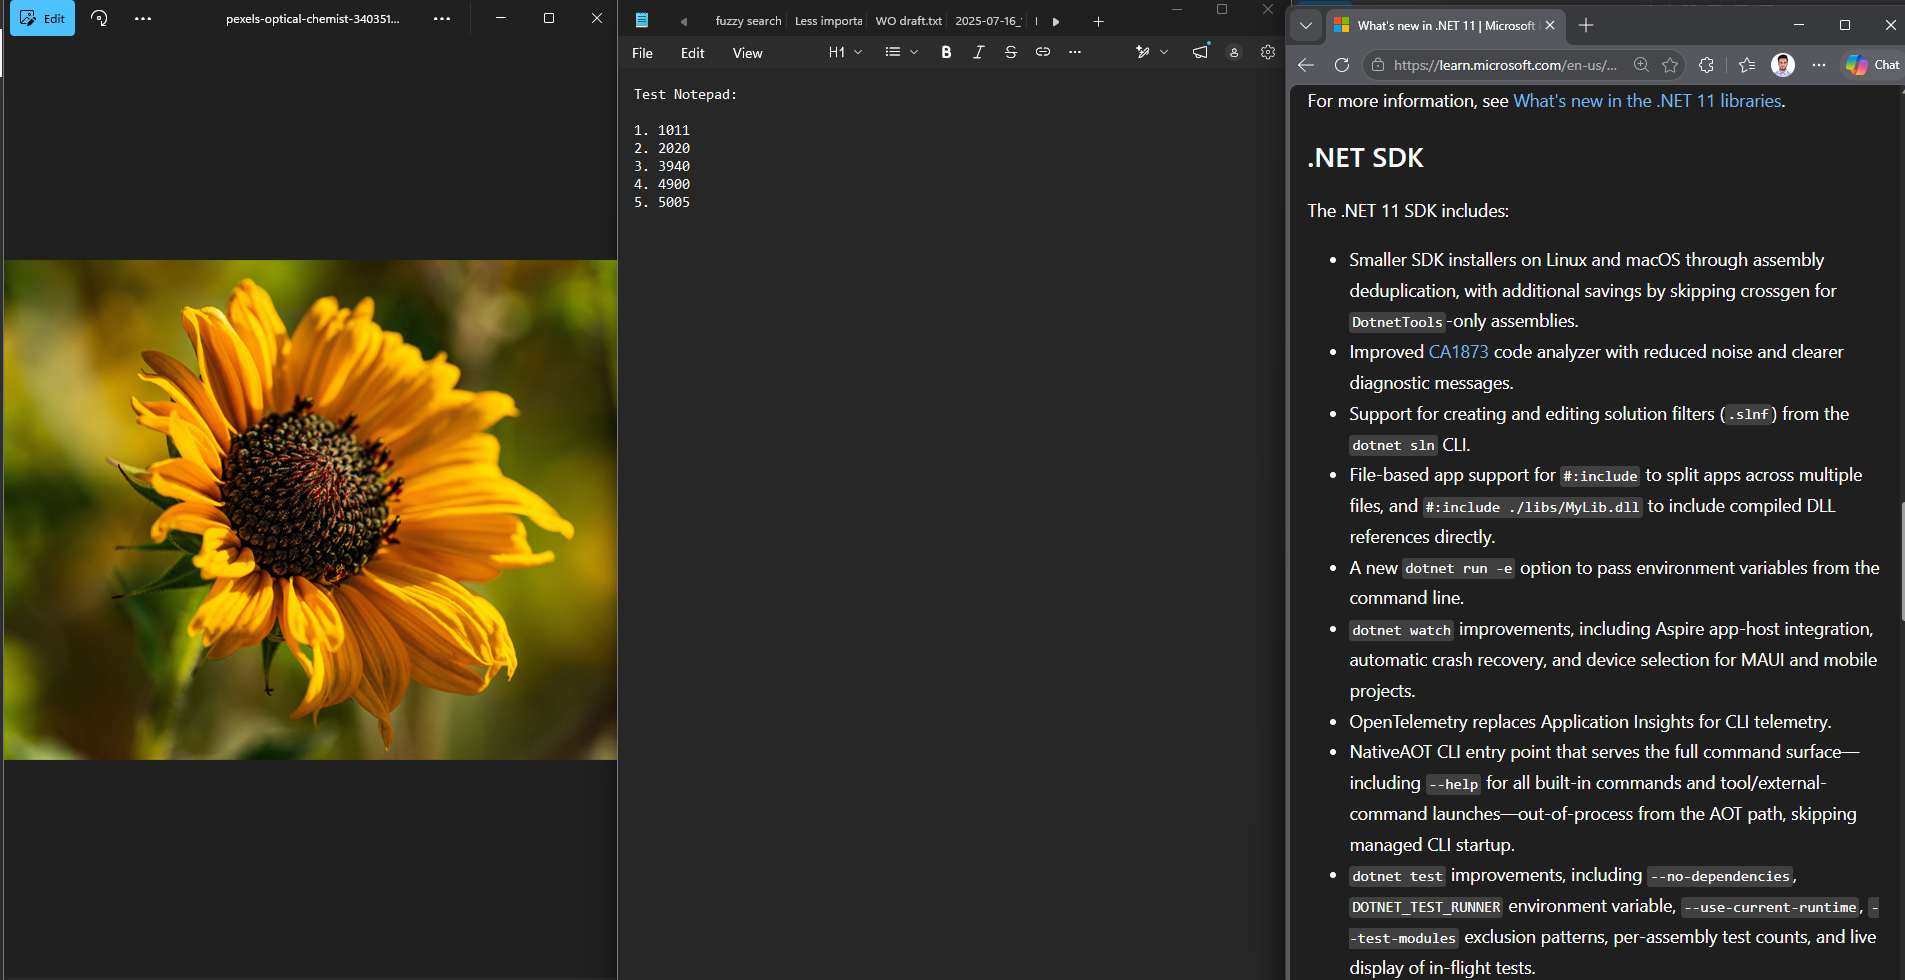This screenshot has height=980, width=1905.
Task: Switch to the WO draft.txt tab in Notepad
Action: [908, 21]
